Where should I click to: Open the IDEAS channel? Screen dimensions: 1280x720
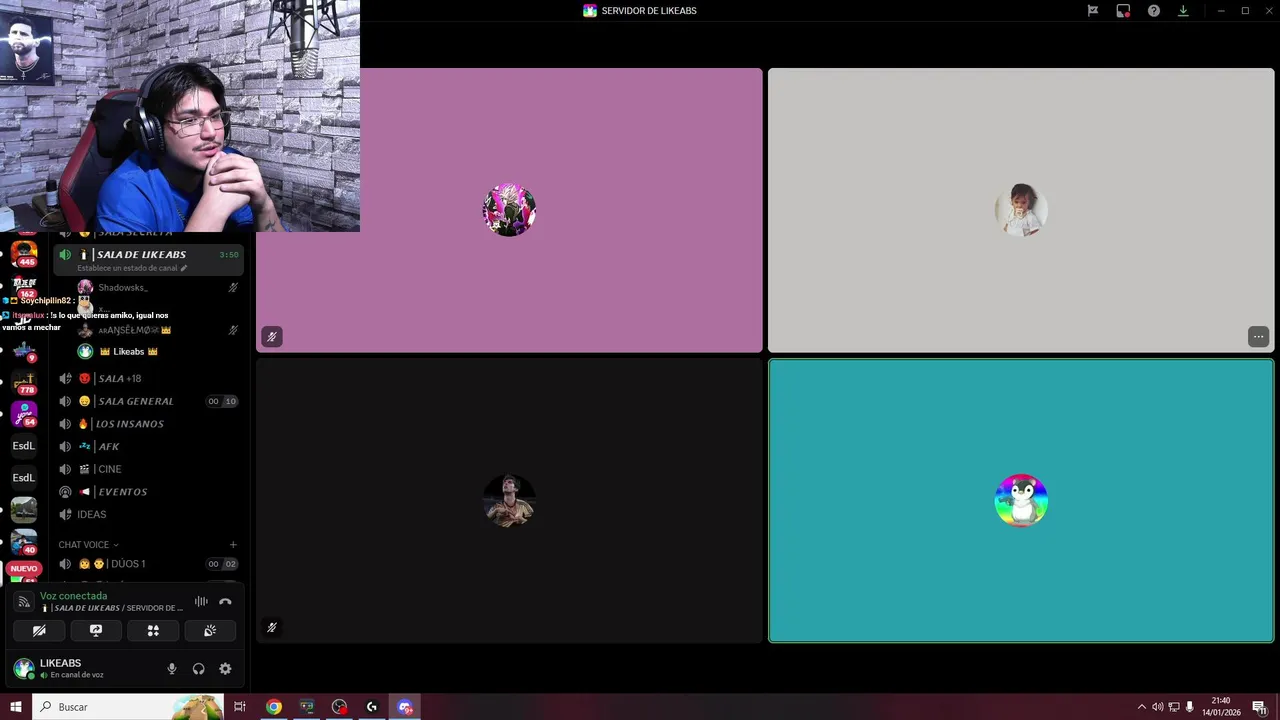(148, 514)
